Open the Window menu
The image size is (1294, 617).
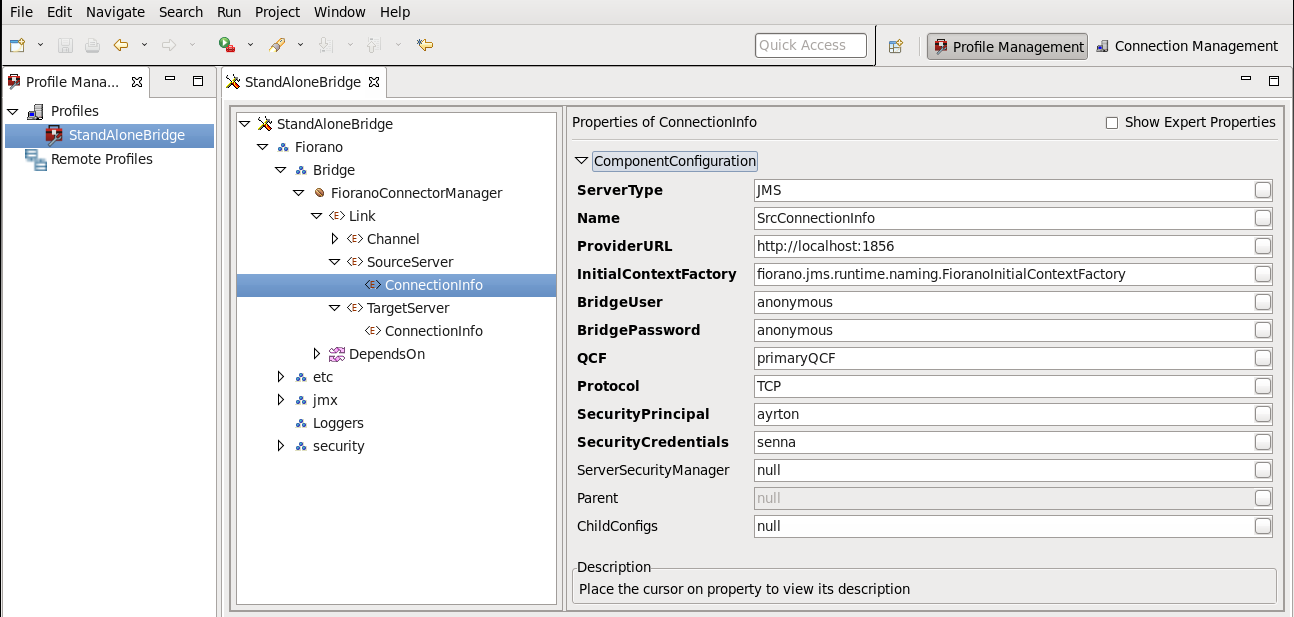pyautogui.click(x=340, y=12)
